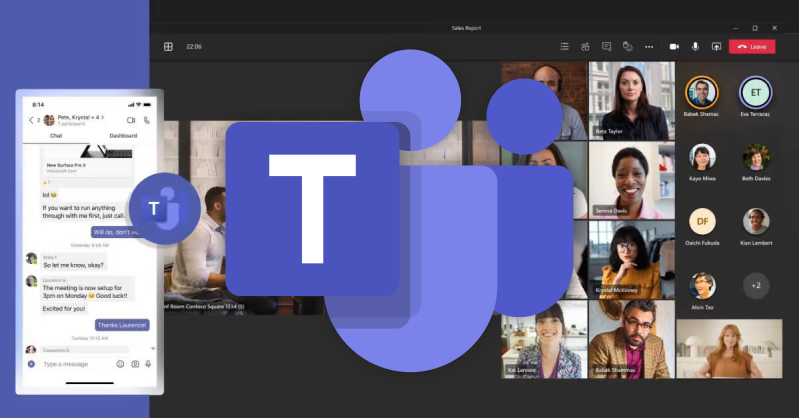Click Babak Shammas's video tile

point(632,339)
